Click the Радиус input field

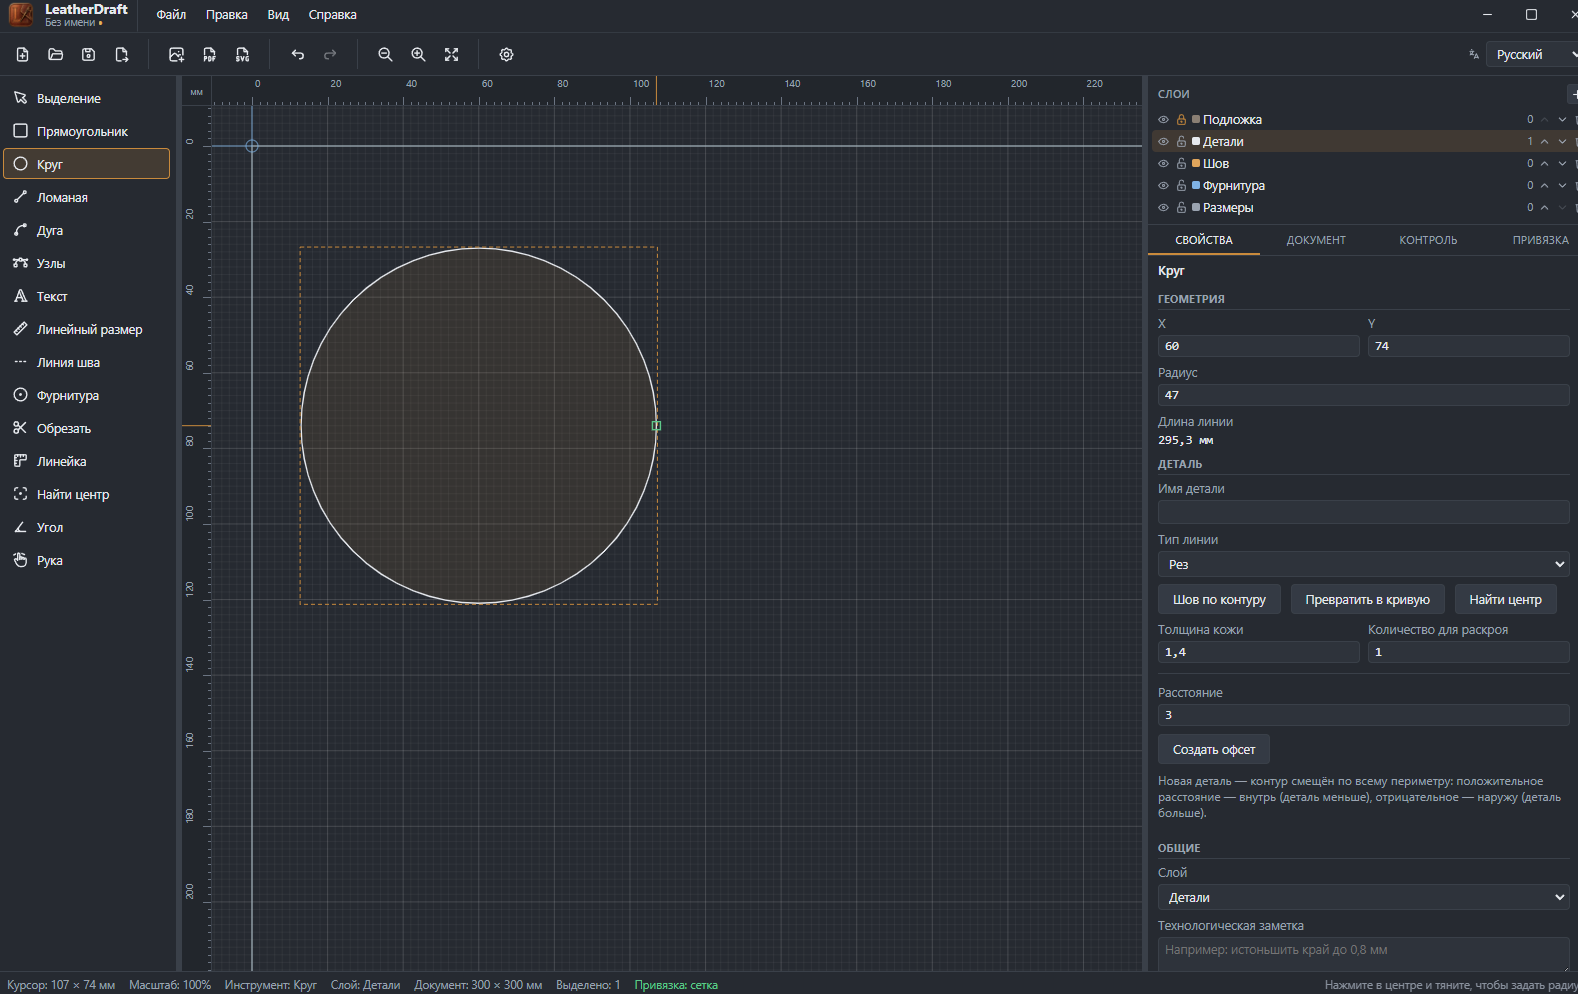click(1363, 395)
